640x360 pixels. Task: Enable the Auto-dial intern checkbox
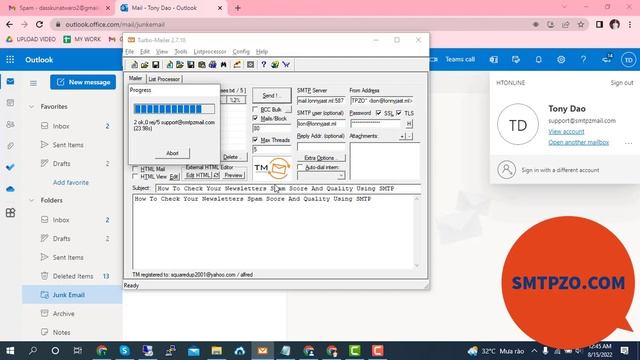click(x=300, y=167)
